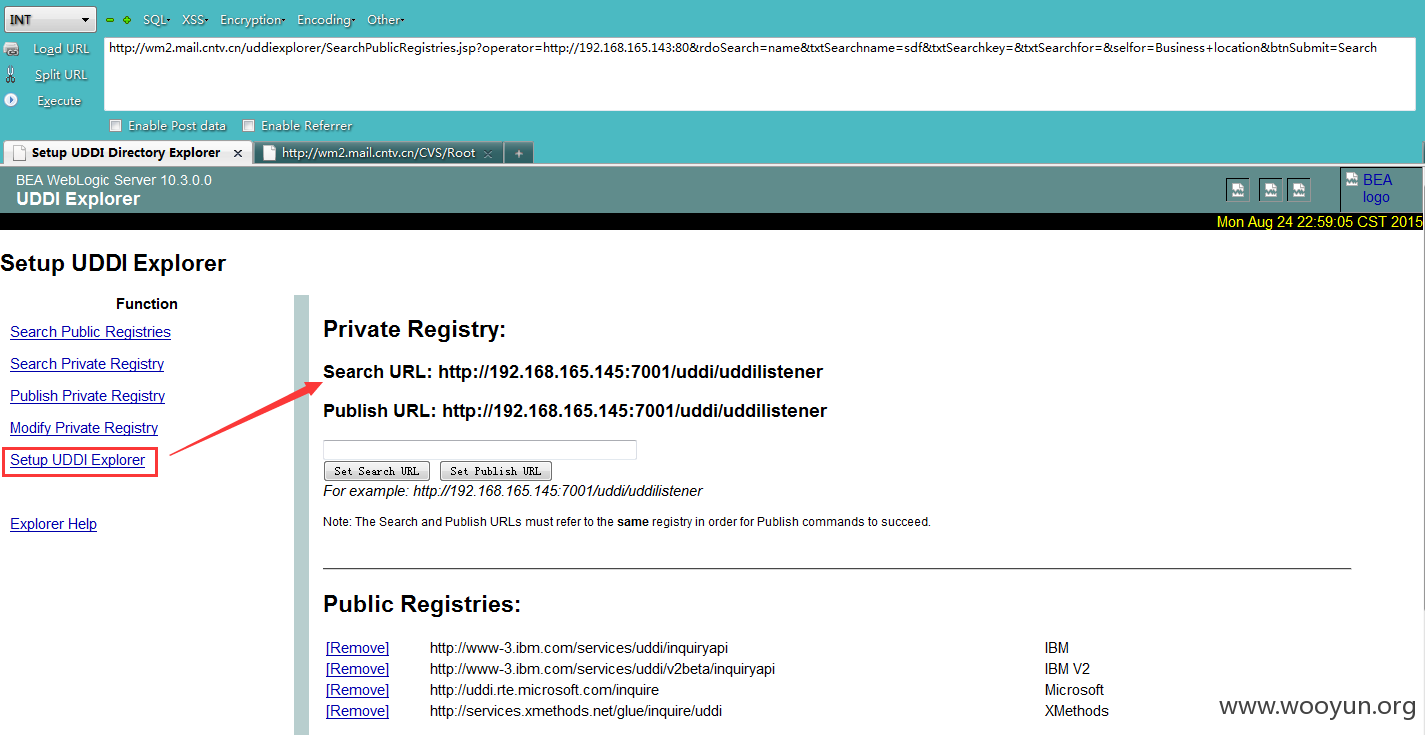This screenshot has height=735, width=1425.
Task: Open the Setup UDDI Explorer link
Action: [77, 460]
